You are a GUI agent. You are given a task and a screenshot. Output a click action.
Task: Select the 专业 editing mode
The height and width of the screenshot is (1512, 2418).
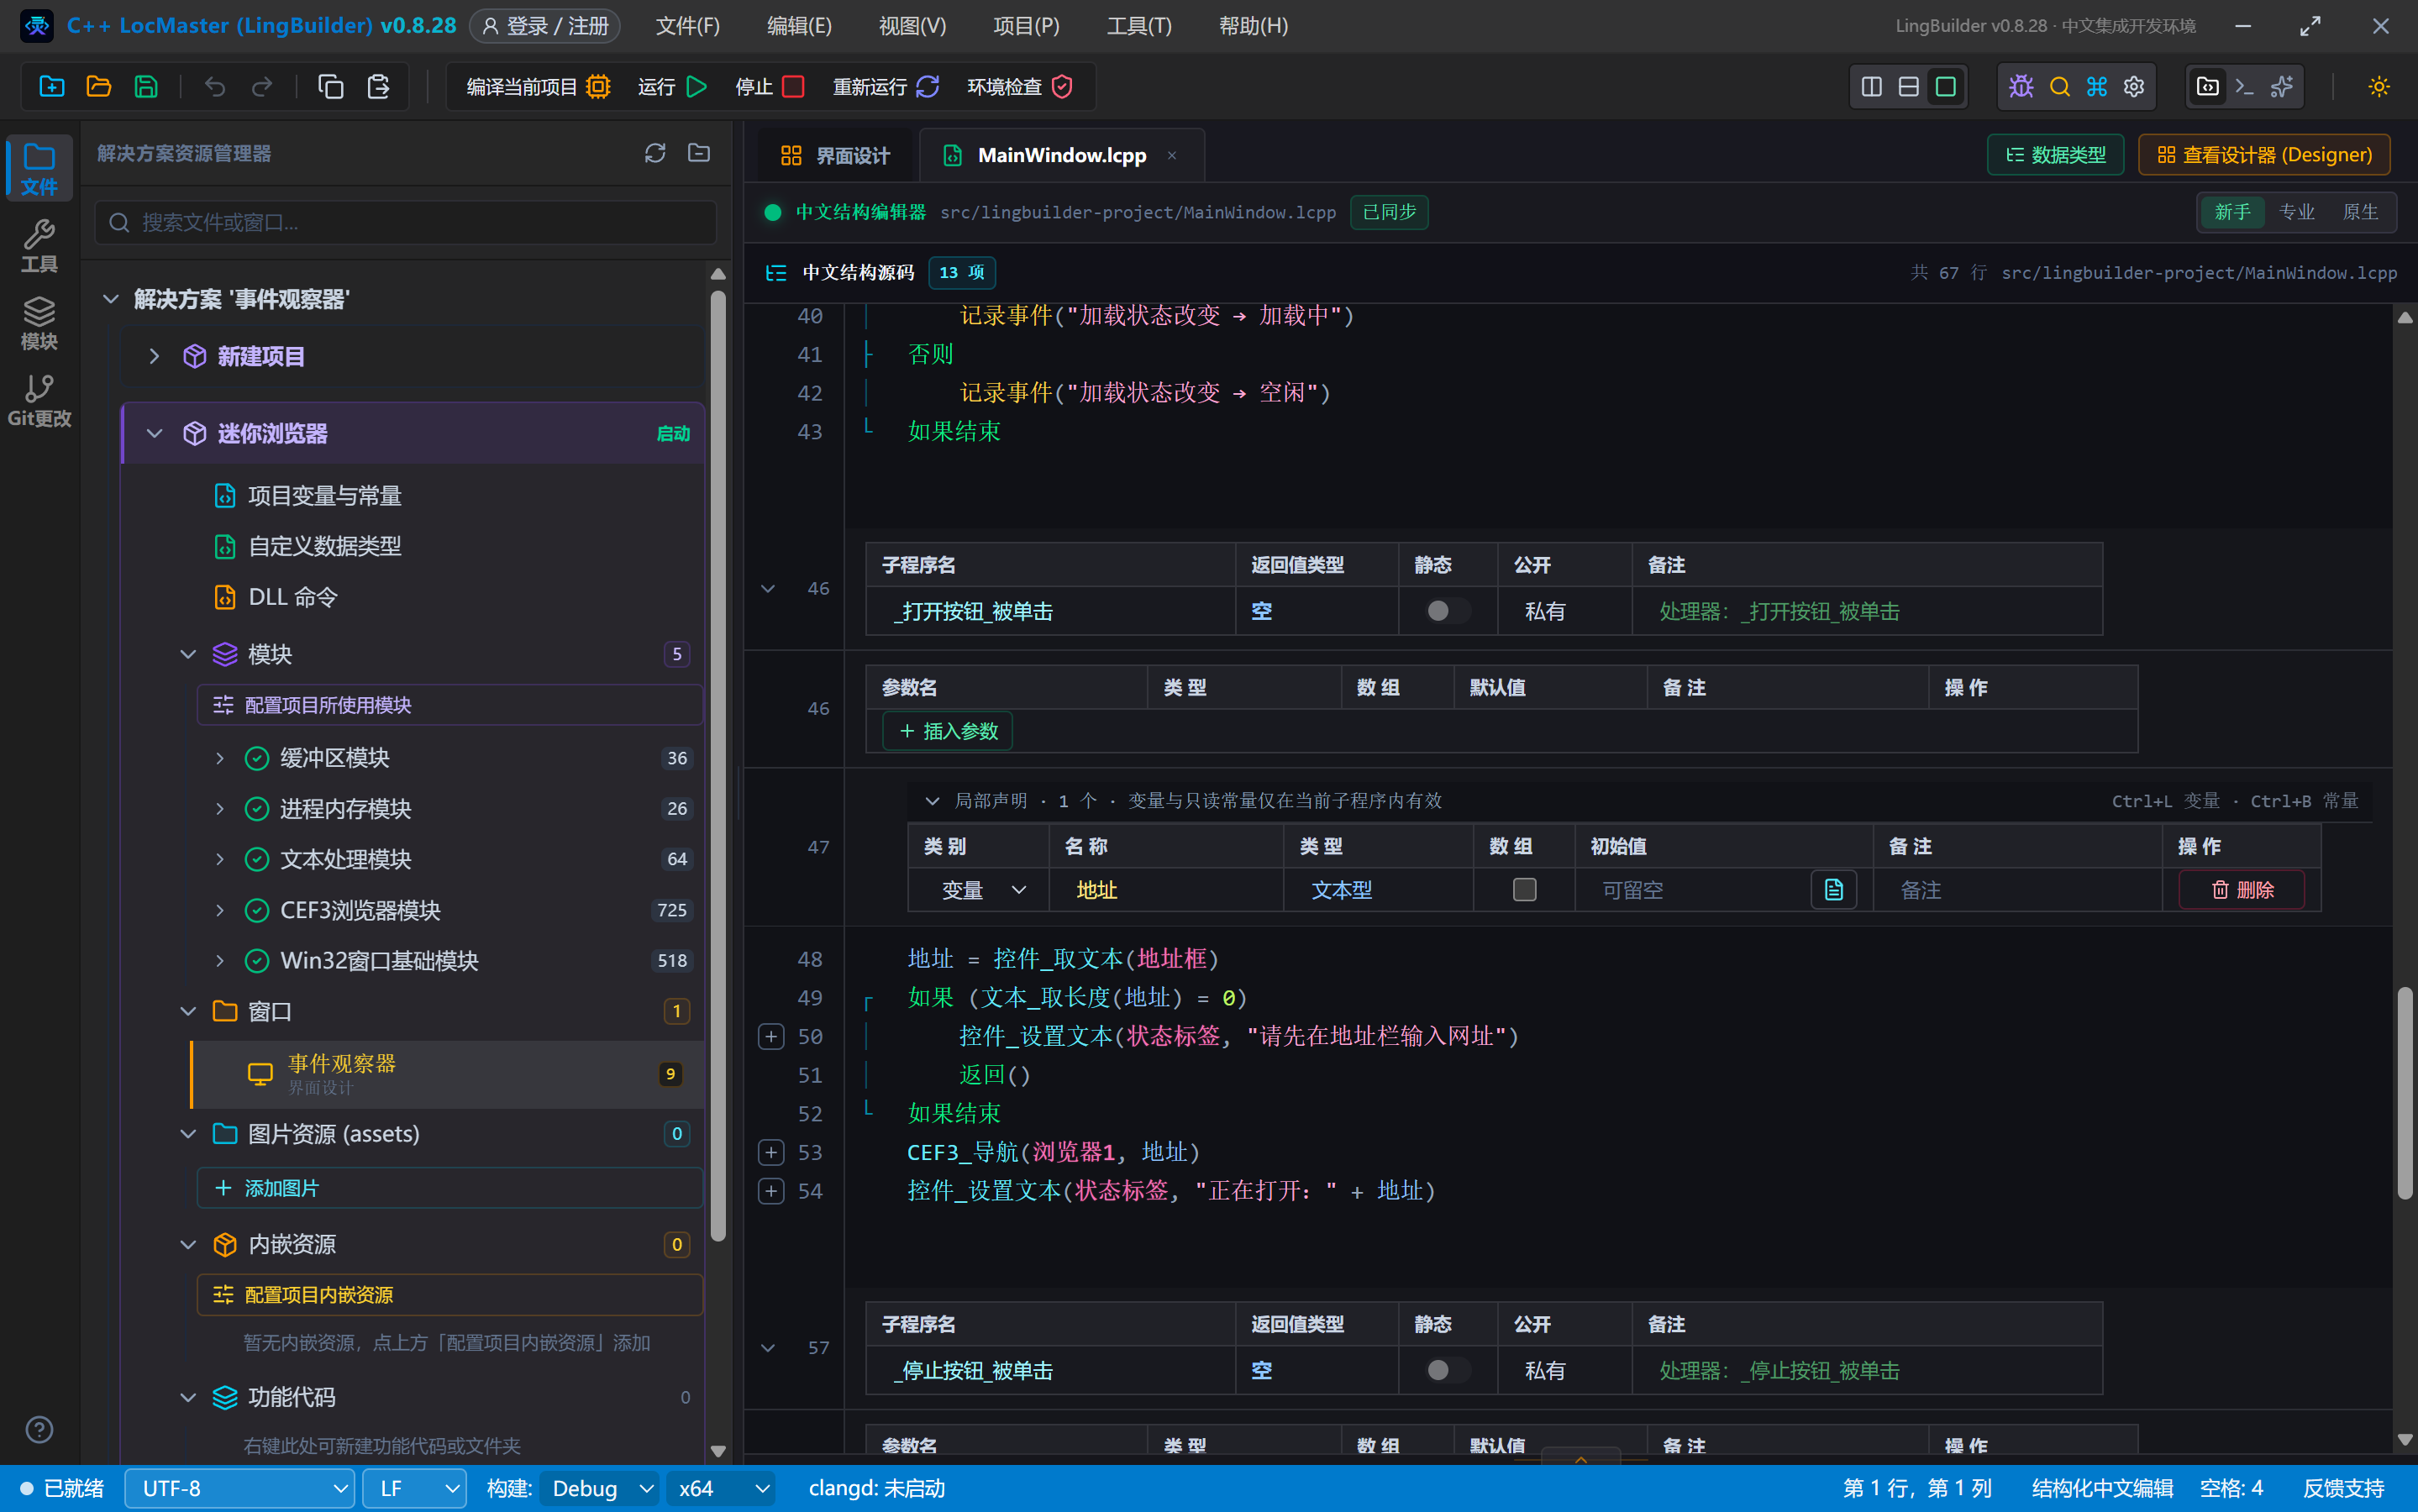coord(2296,212)
